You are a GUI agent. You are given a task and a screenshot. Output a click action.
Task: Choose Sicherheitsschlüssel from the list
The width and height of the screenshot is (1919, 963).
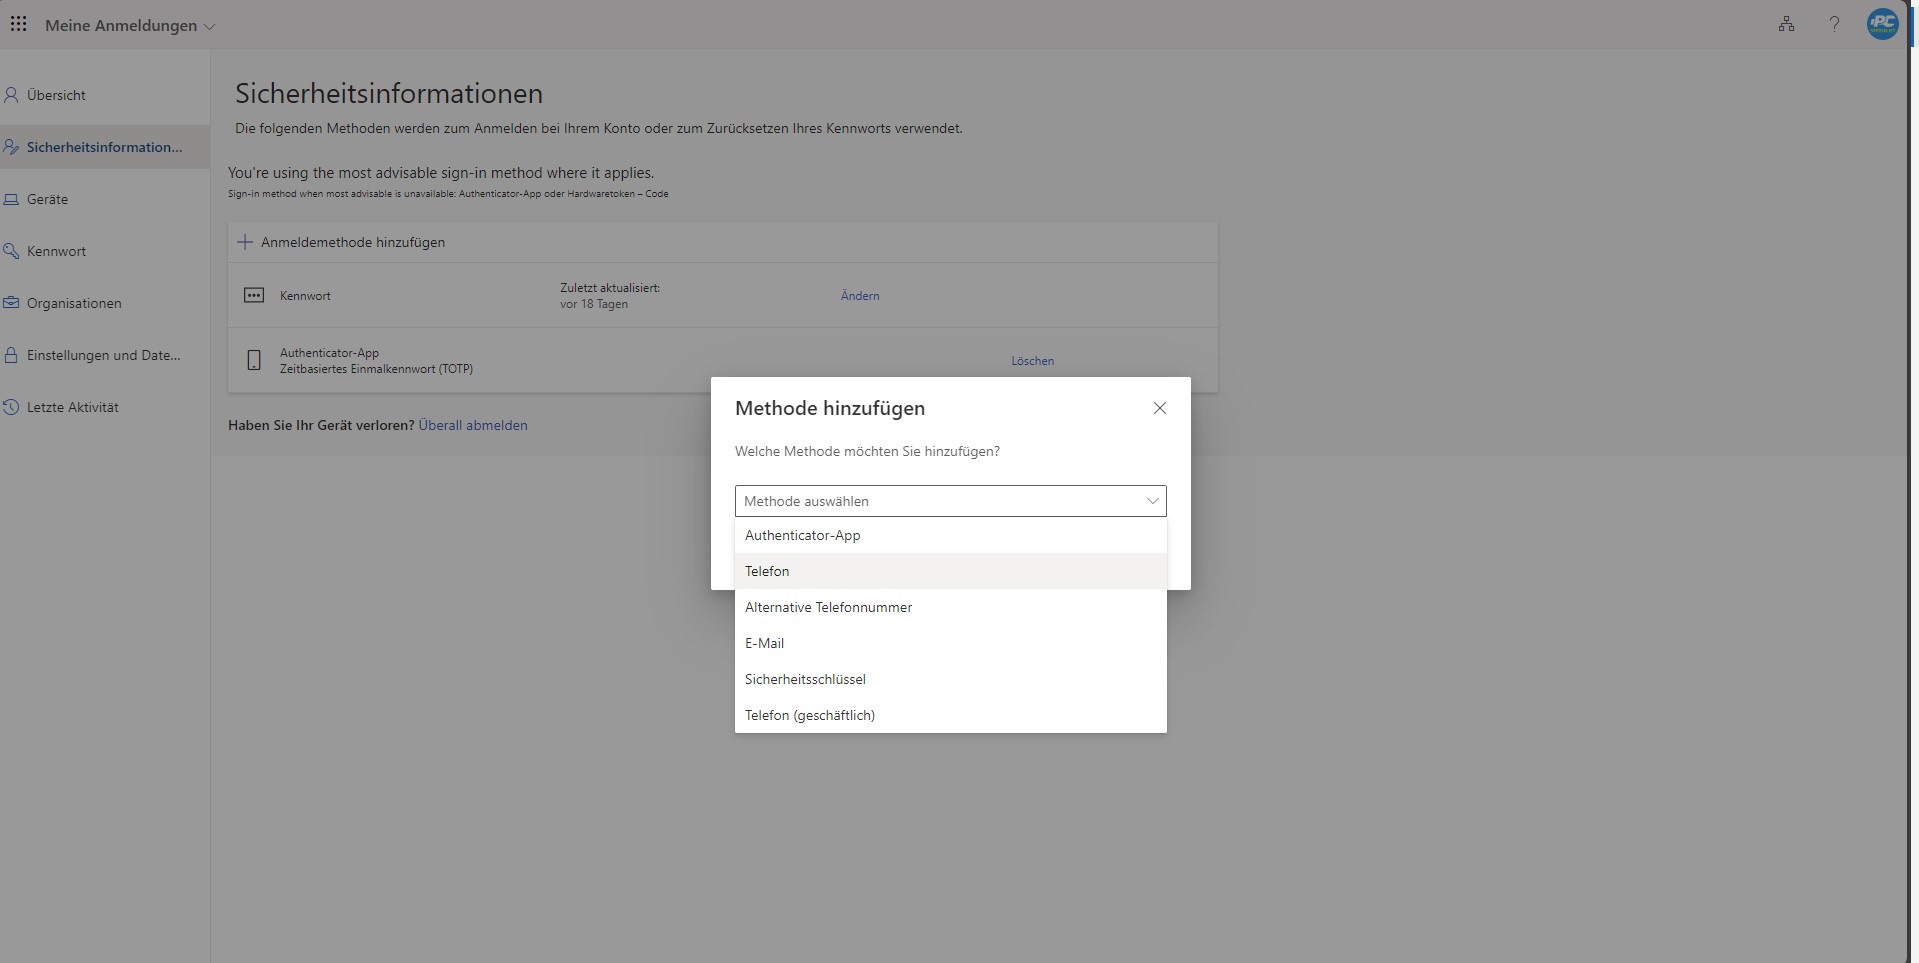[805, 679]
